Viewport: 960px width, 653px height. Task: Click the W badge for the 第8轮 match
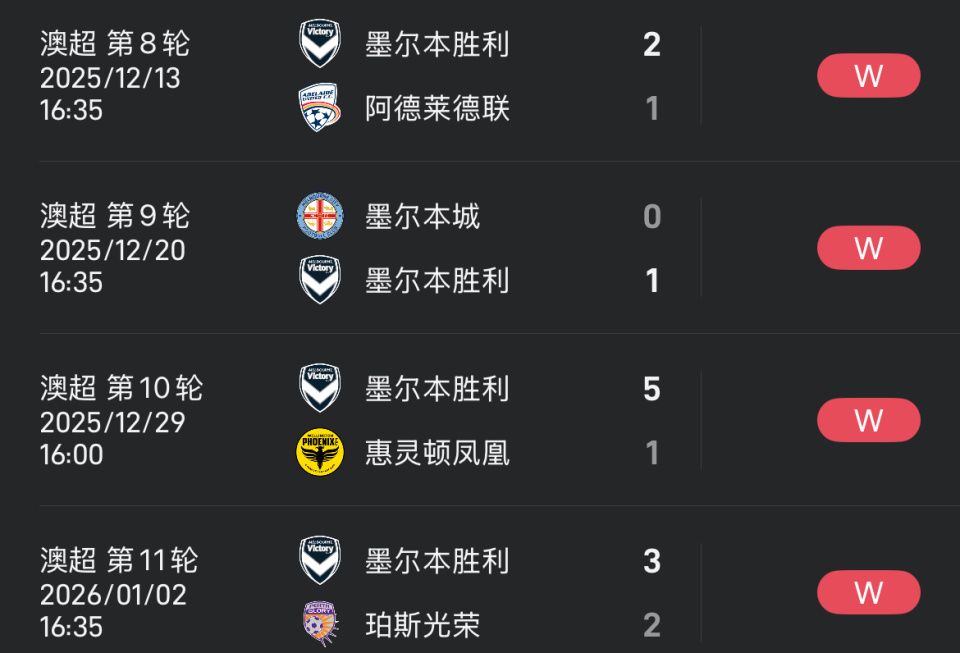pos(868,76)
